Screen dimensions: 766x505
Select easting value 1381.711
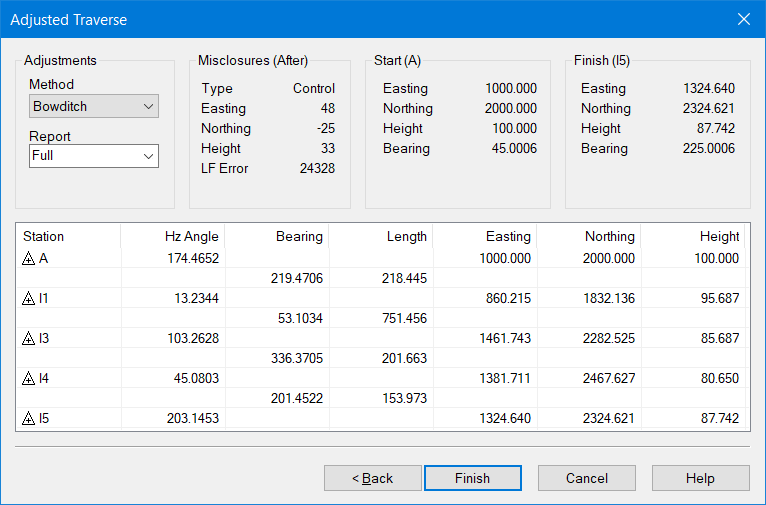click(x=505, y=379)
